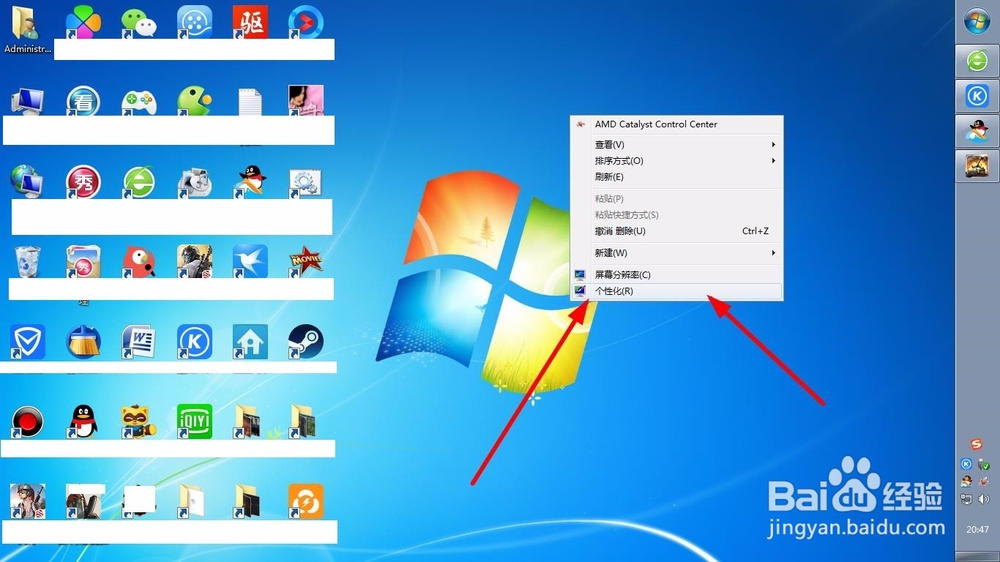Click the volume speaker tray icon
The image size is (1000, 562).
pos(984,499)
